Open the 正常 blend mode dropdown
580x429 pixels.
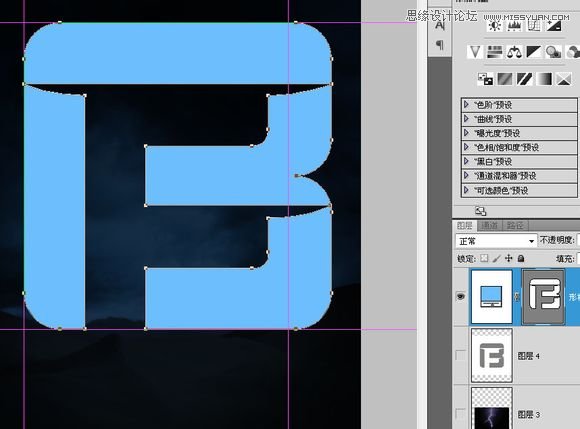[496, 241]
